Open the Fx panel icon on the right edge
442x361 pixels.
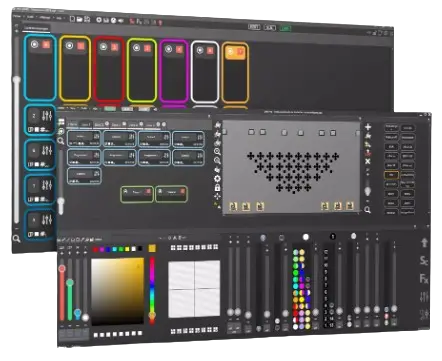click(x=424, y=278)
